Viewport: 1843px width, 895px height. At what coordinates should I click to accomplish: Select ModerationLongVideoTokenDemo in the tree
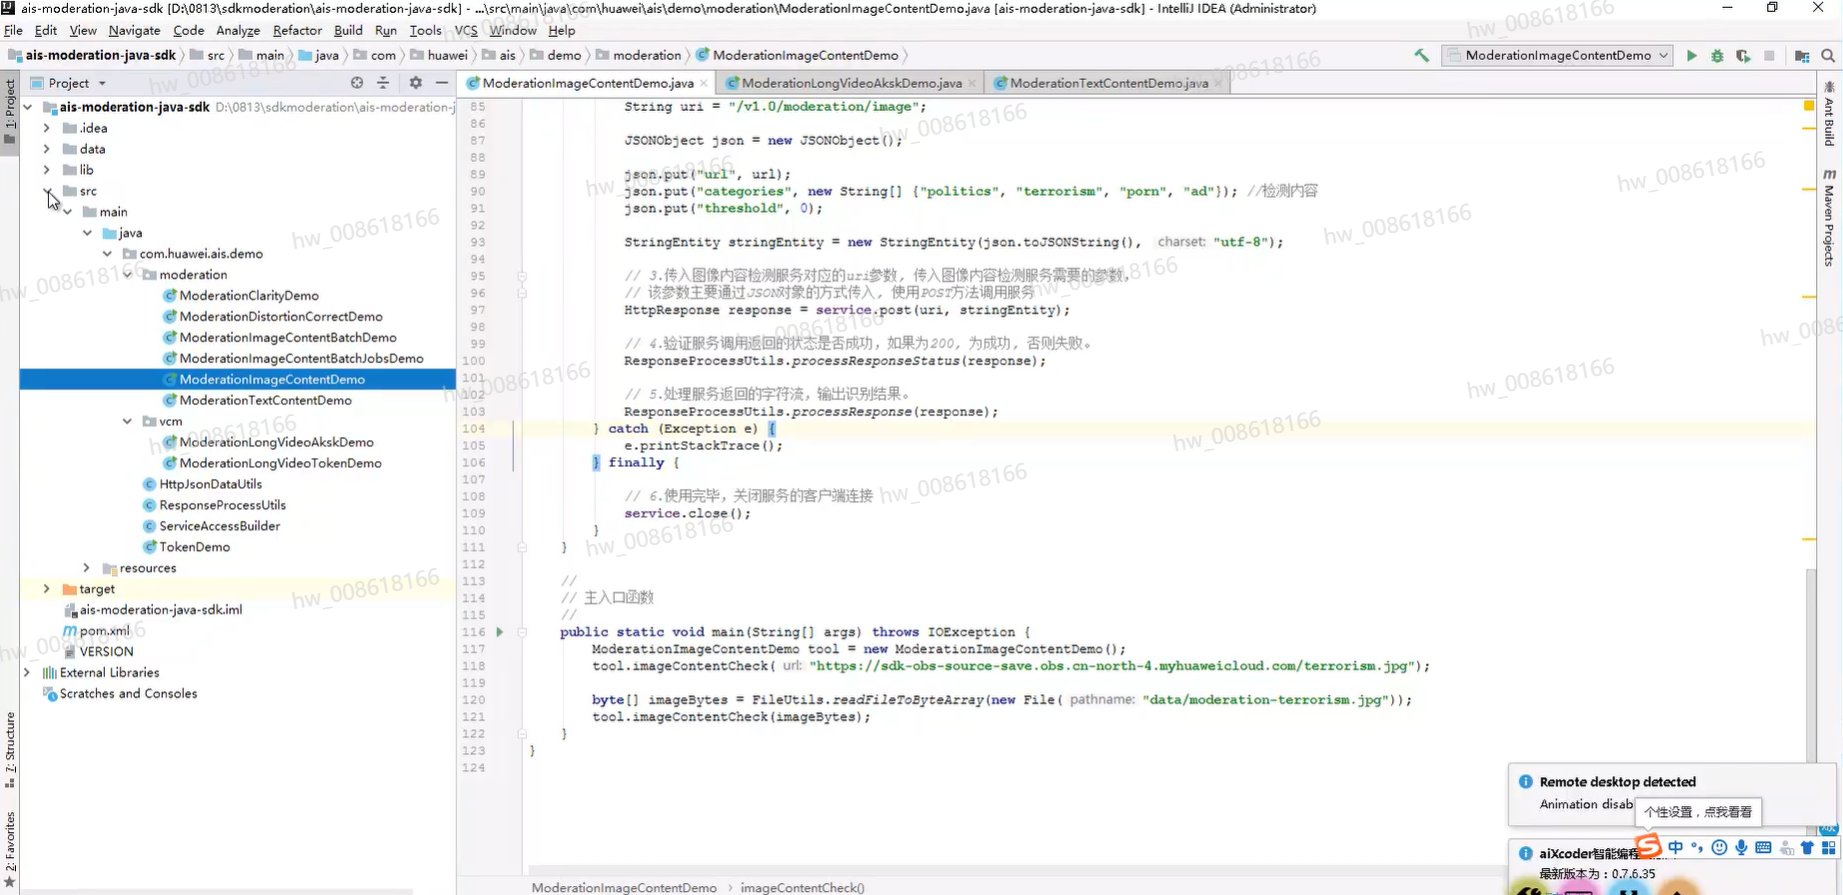point(280,464)
